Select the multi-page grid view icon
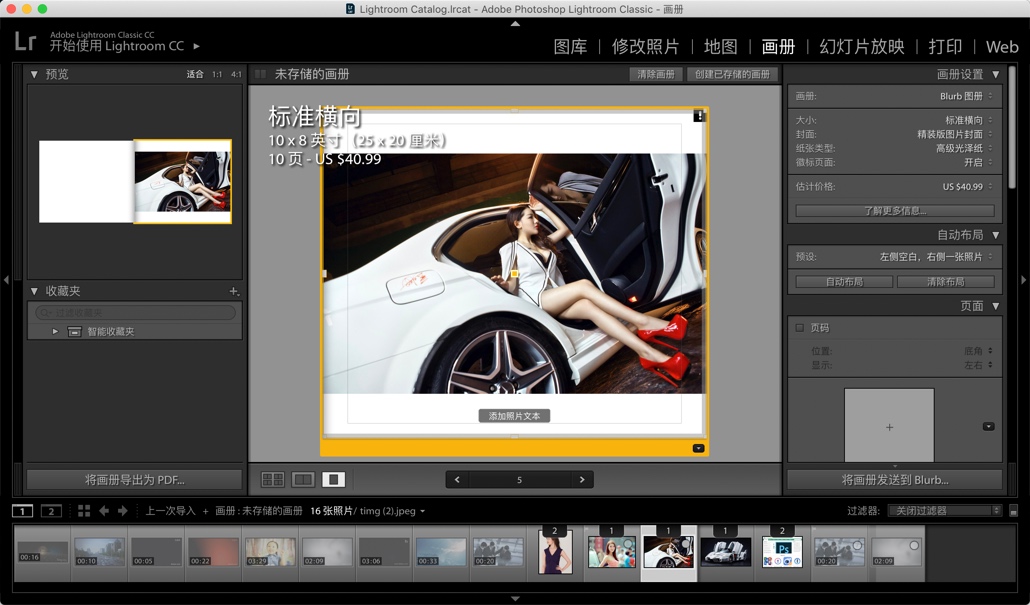Image resolution: width=1030 pixels, height=605 pixels. 274,479
